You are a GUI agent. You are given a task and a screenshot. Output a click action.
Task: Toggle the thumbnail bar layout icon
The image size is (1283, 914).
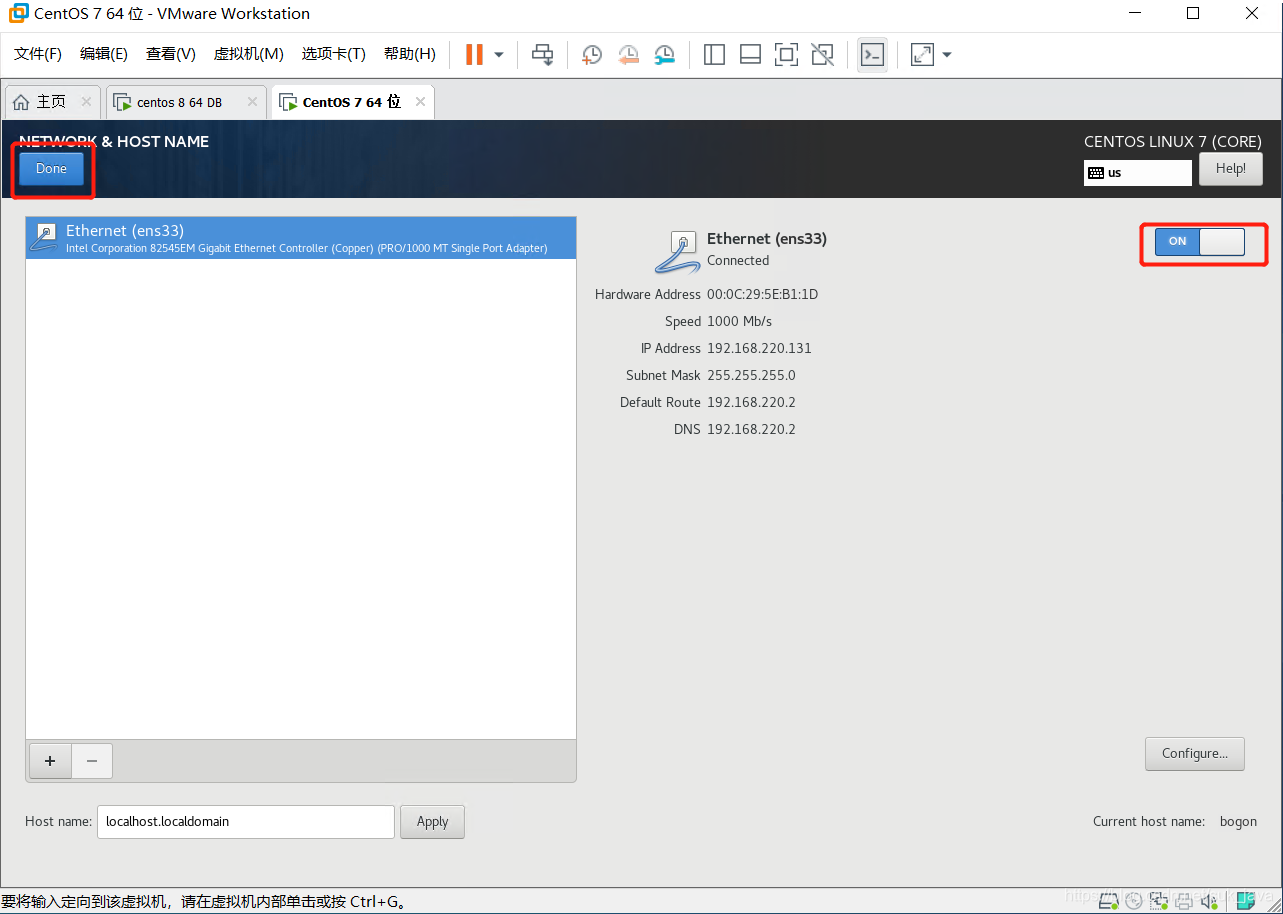point(750,54)
